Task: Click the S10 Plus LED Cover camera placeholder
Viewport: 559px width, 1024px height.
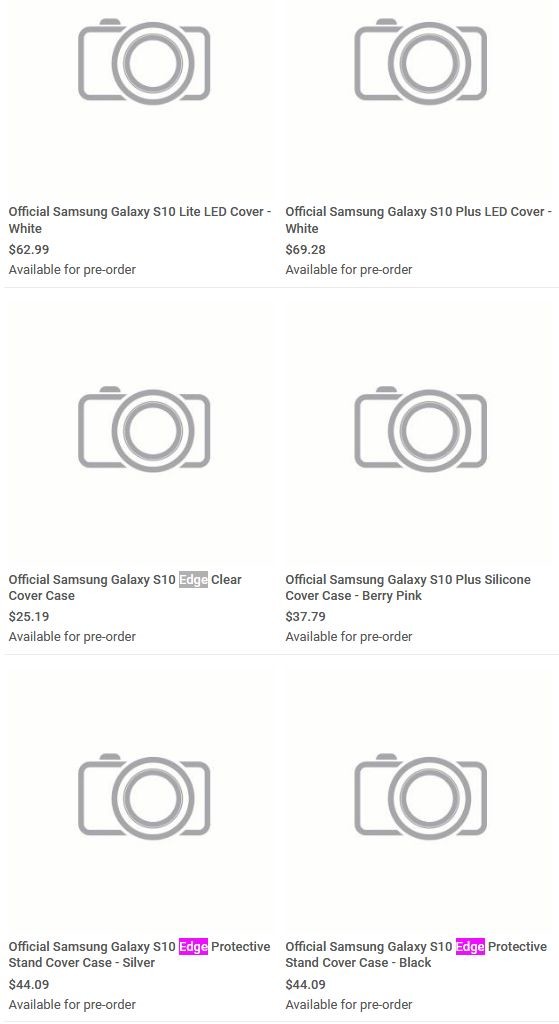Action: [421, 61]
